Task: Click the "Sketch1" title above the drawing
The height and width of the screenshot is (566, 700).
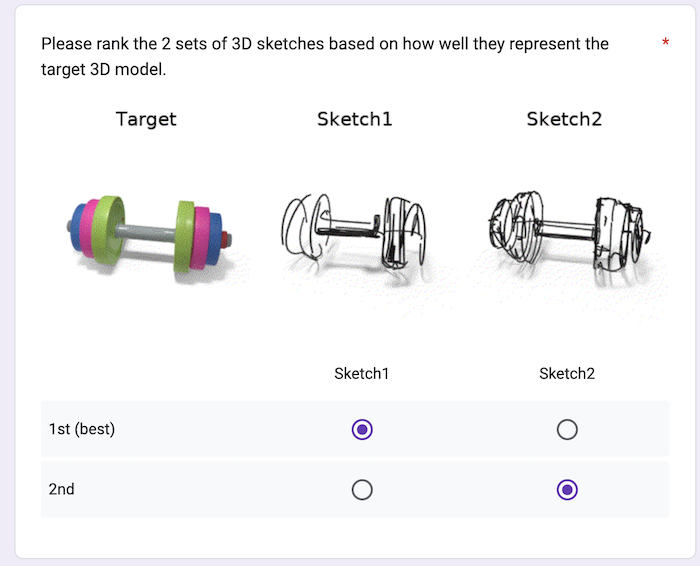Action: 355,119
